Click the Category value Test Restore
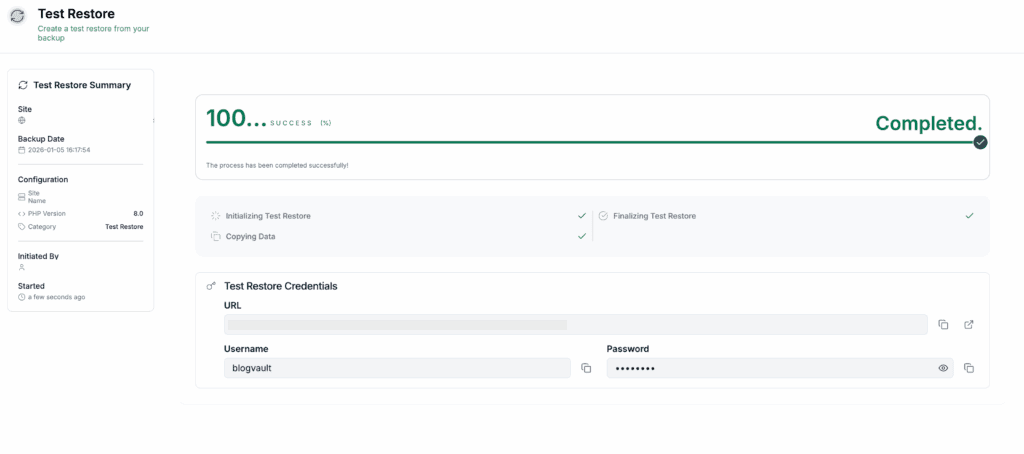Image resolution: width=1024 pixels, height=454 pixels. pos(124,227)
